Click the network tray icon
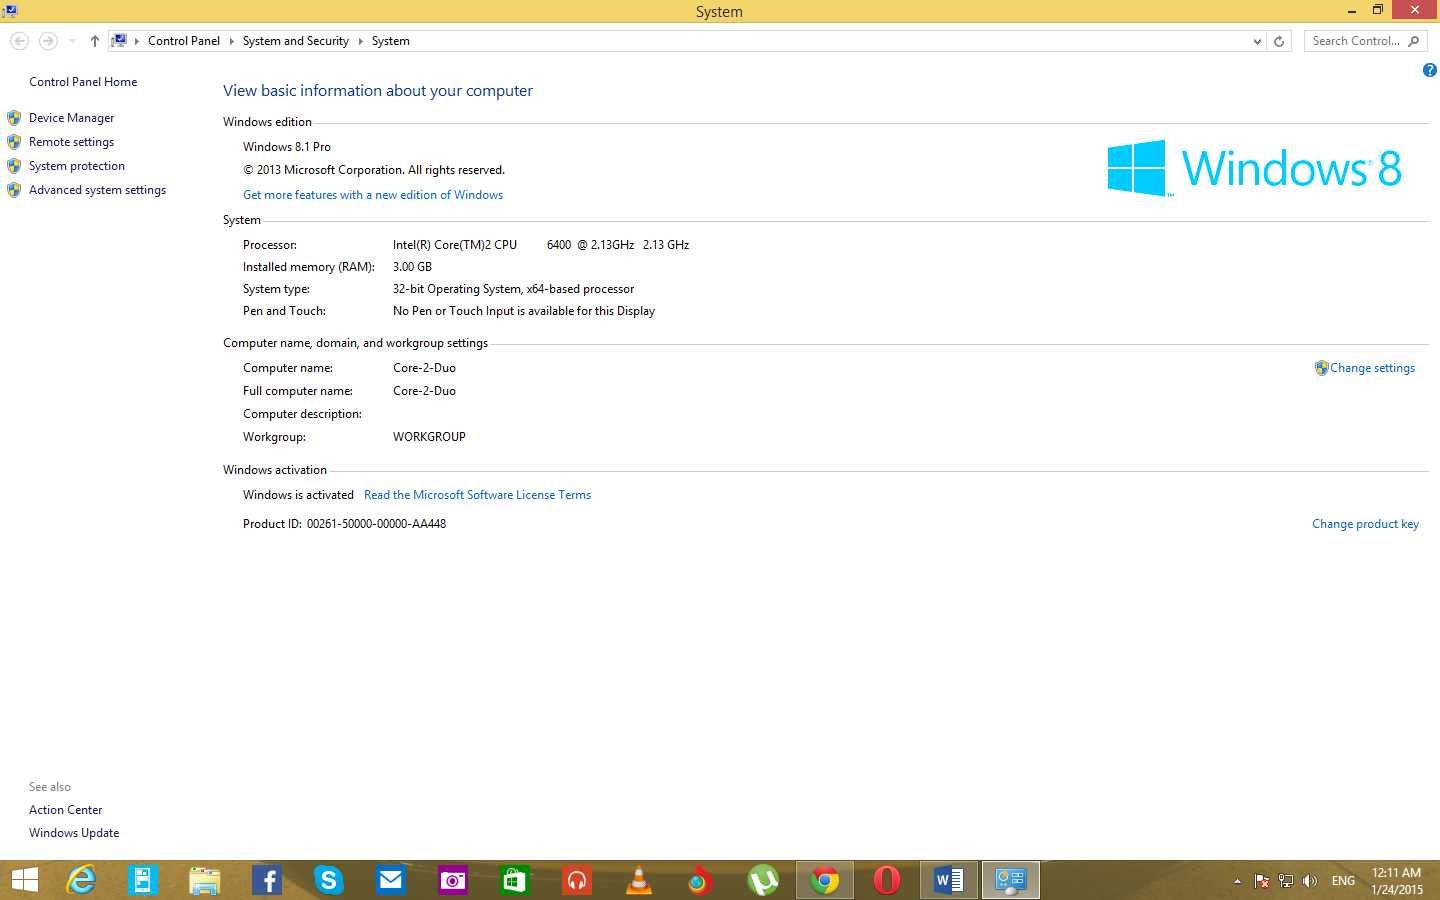 click(x=1286, y=881)
